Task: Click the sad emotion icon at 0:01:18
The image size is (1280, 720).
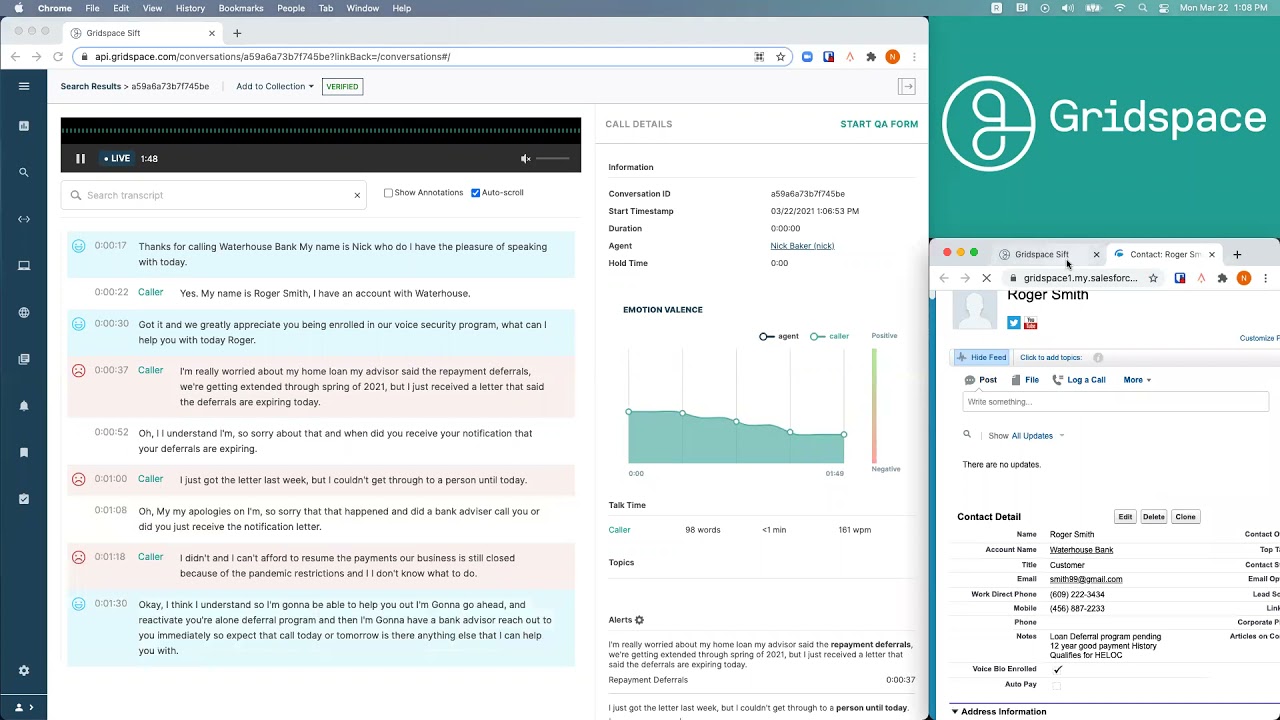Action: coord(78,557)
